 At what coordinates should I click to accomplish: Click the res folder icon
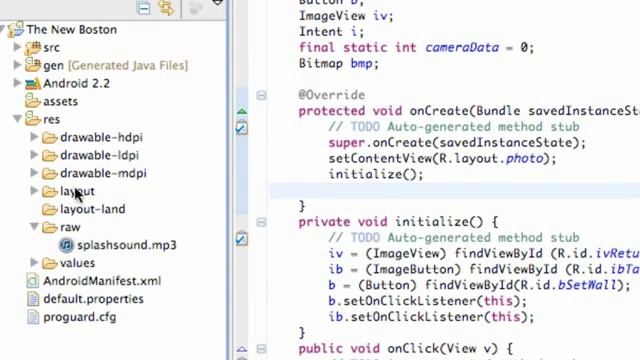click(33, 119)
